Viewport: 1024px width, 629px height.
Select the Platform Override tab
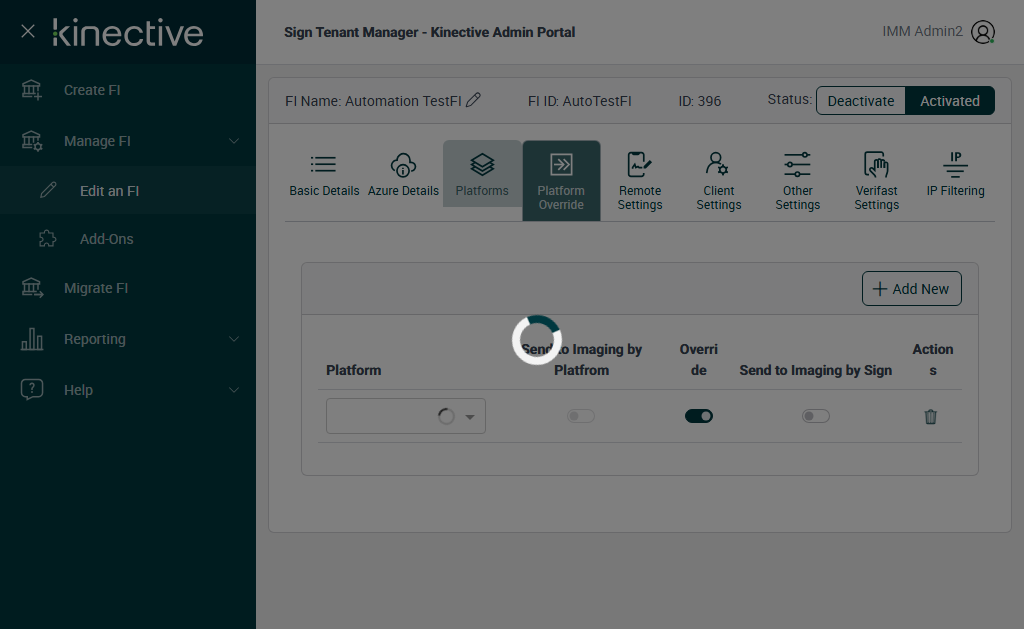point(561,181)
